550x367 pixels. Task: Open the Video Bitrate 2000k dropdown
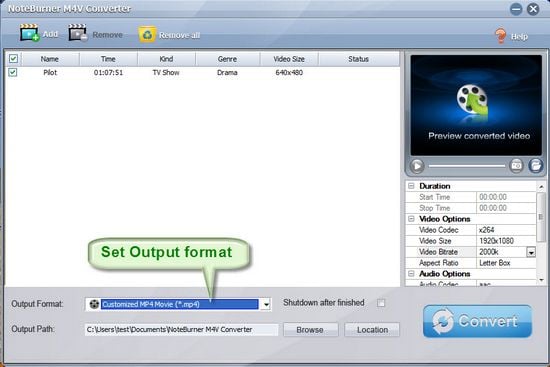531,252
